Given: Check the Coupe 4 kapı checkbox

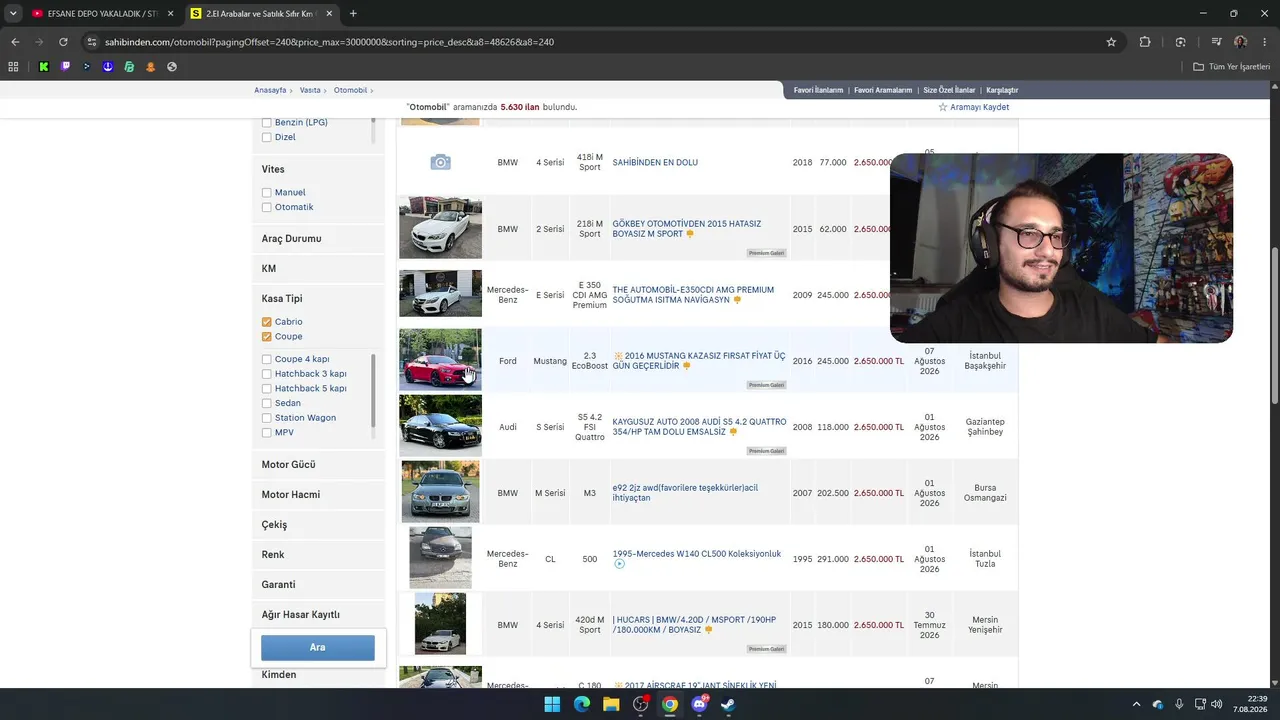Looking at the screenshot, I should coord(267,359).
